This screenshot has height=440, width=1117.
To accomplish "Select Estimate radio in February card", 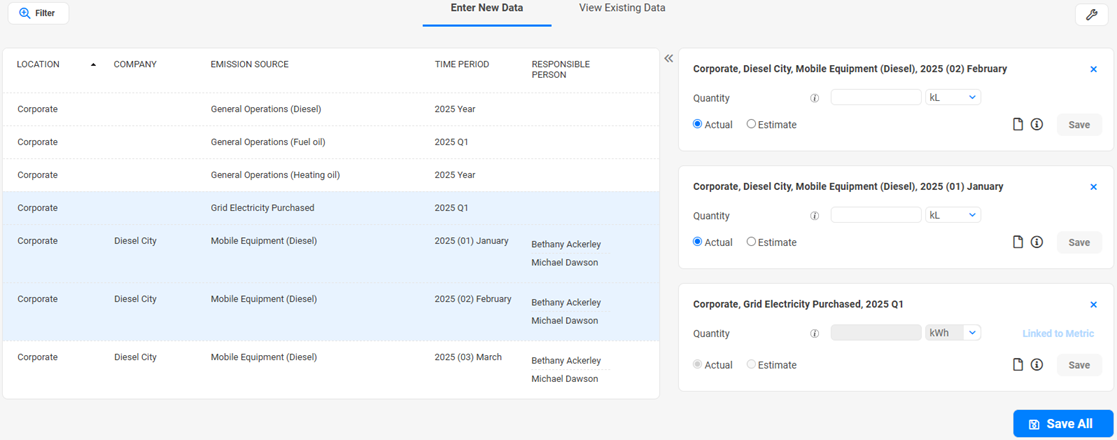I will [x=751, y=124].
